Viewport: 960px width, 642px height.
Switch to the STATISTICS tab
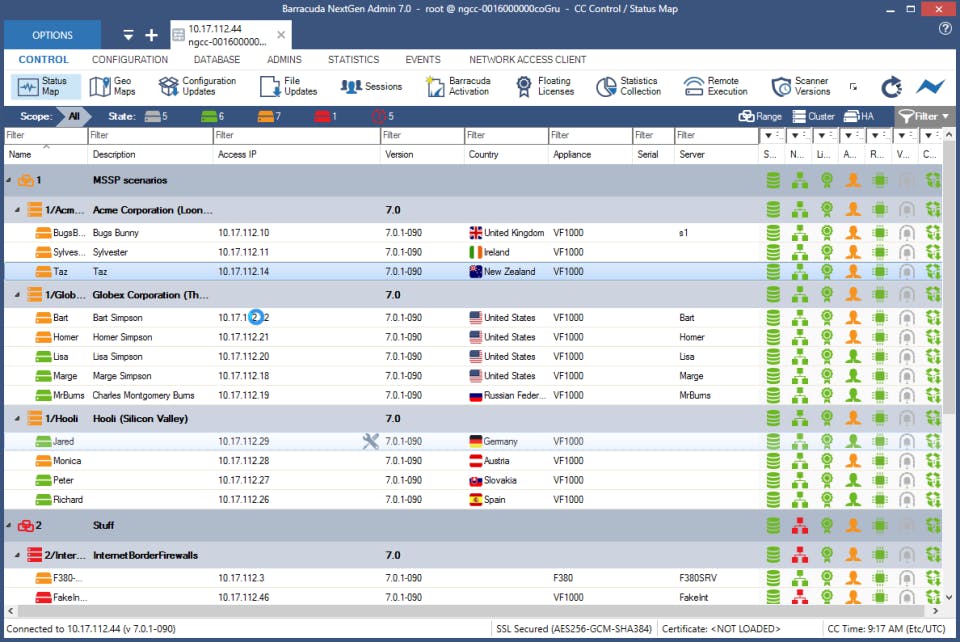pyautogui.click(x=353, y=60)
